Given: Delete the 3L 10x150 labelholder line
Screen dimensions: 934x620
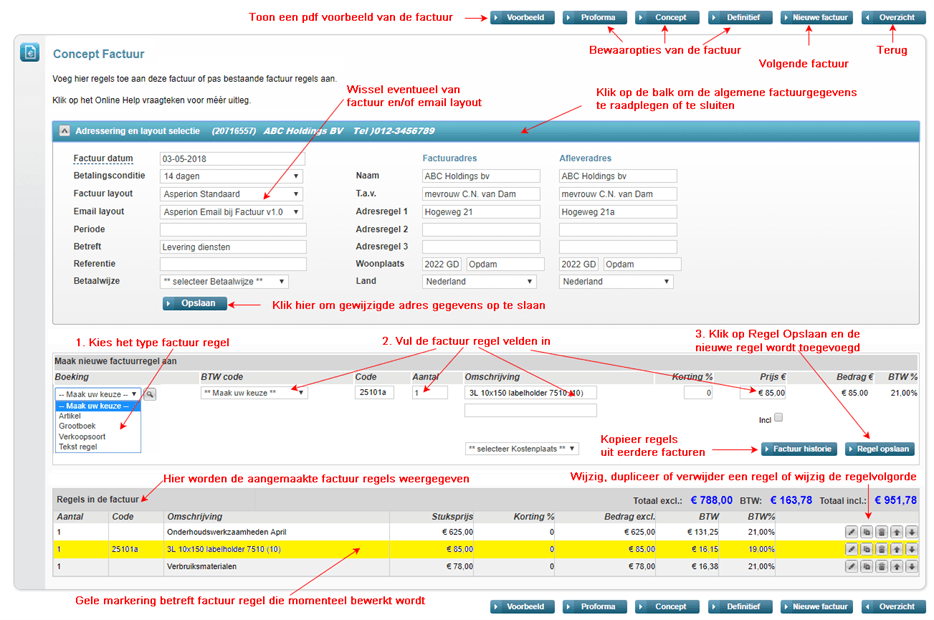Looking at the screenshot, I should coord(882,549).
